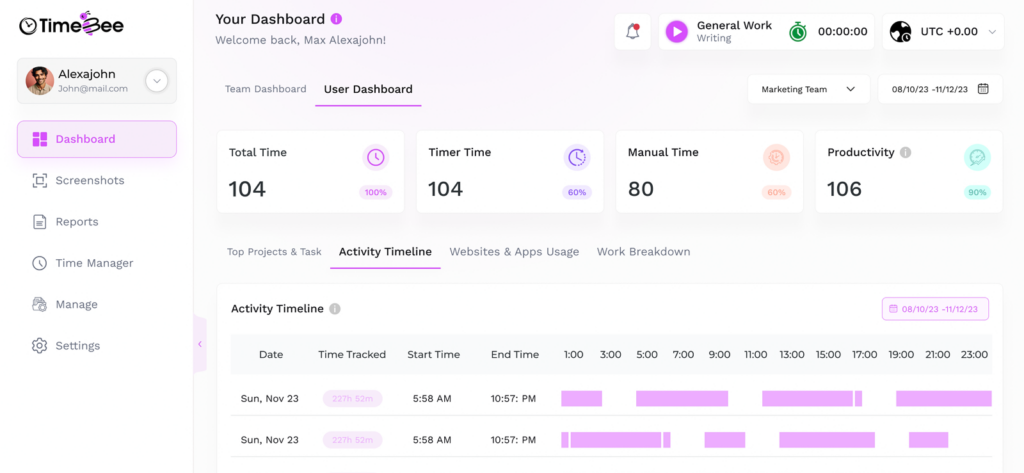Expand the Alexajohn account chevron
The height and width of the screenshot is (473, 1024).
pos(157,81)
